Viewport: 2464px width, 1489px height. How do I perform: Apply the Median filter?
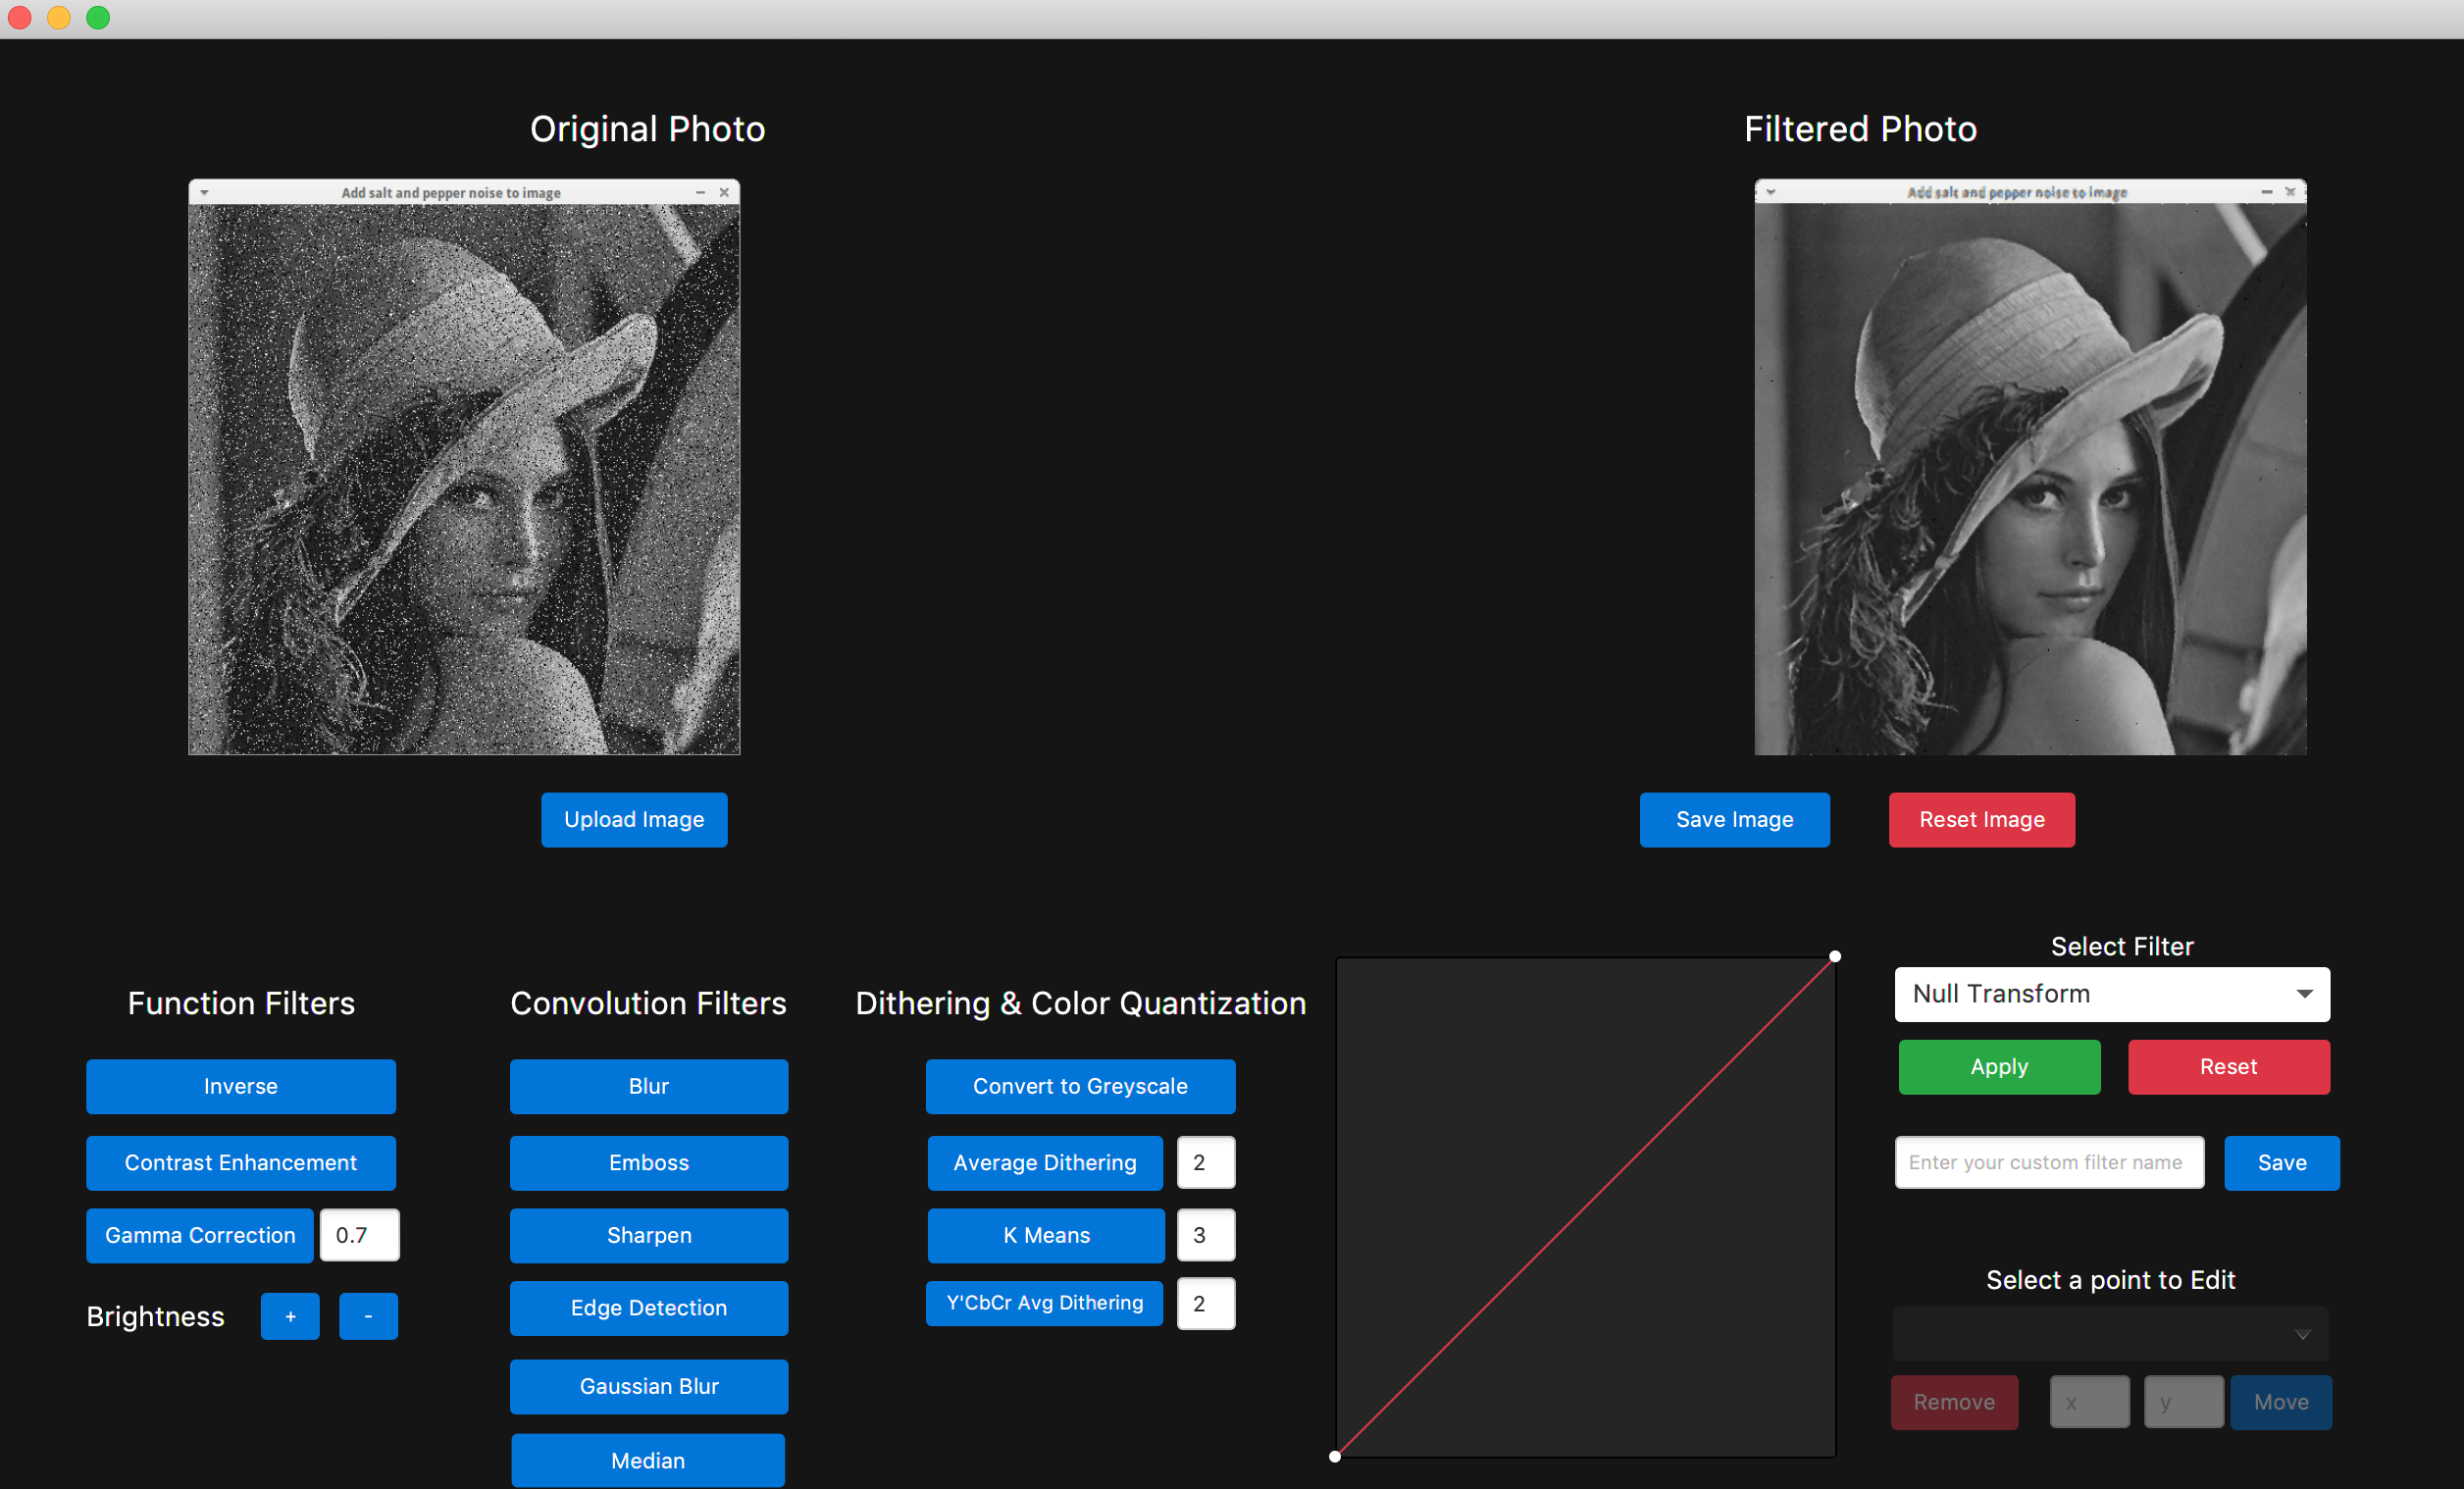click(648, 1460)
